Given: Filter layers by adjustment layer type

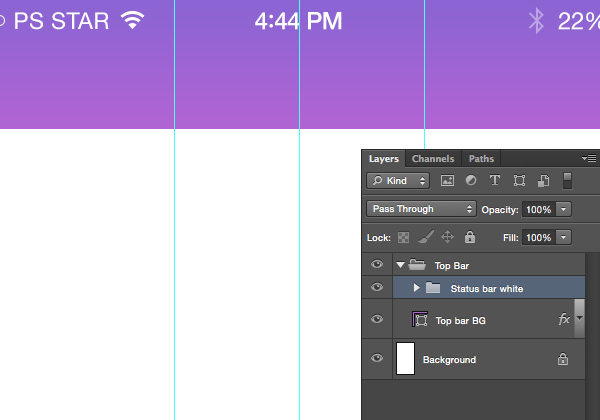Looking at the screenshot, I should pyautogui.click(x=471, y=180).
